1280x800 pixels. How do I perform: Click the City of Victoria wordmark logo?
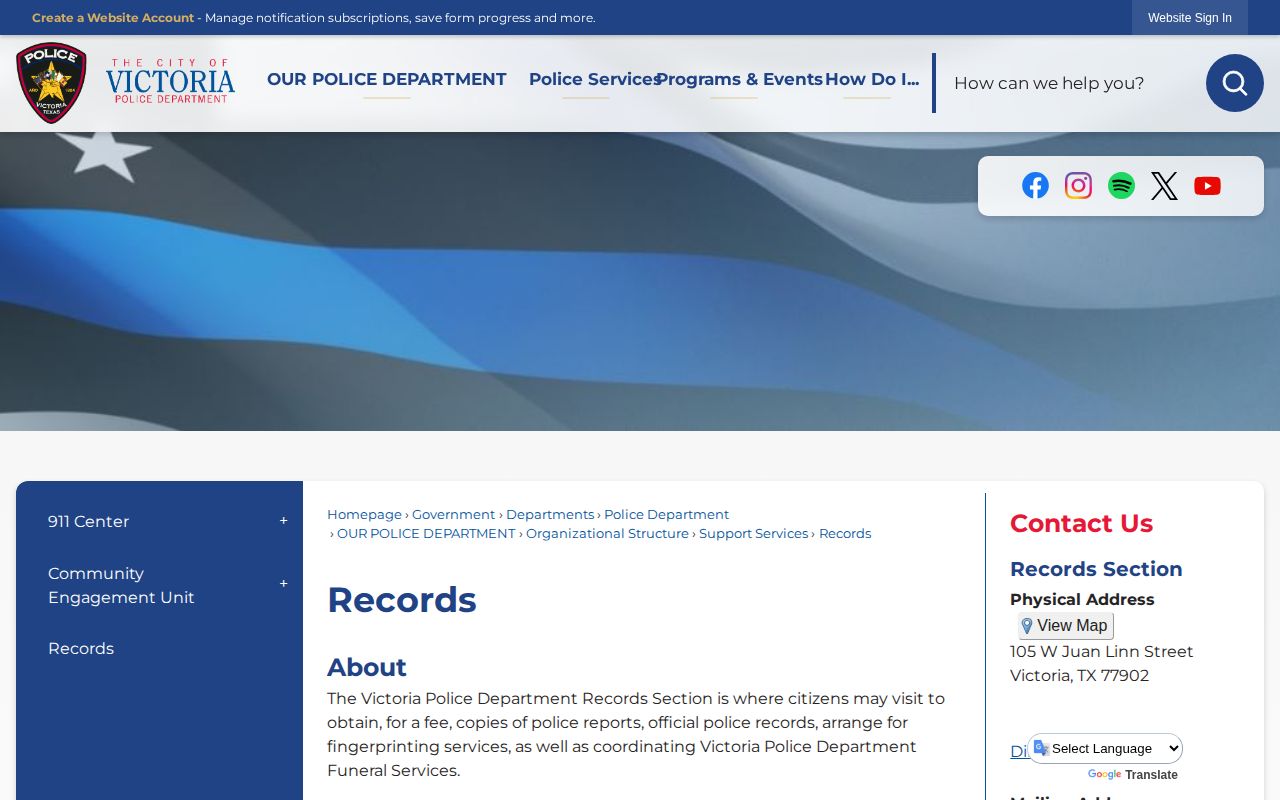tap(171, 81)
